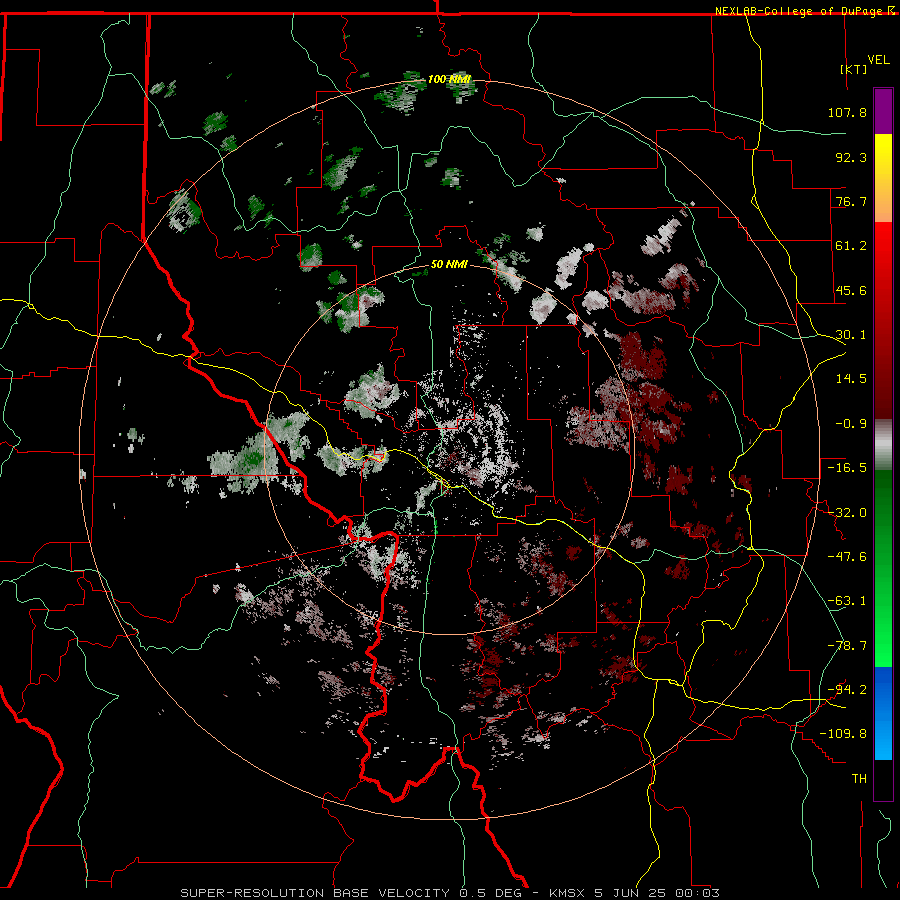
Task: Click the 100 NMI range ring label
Action: coord(449,79)
